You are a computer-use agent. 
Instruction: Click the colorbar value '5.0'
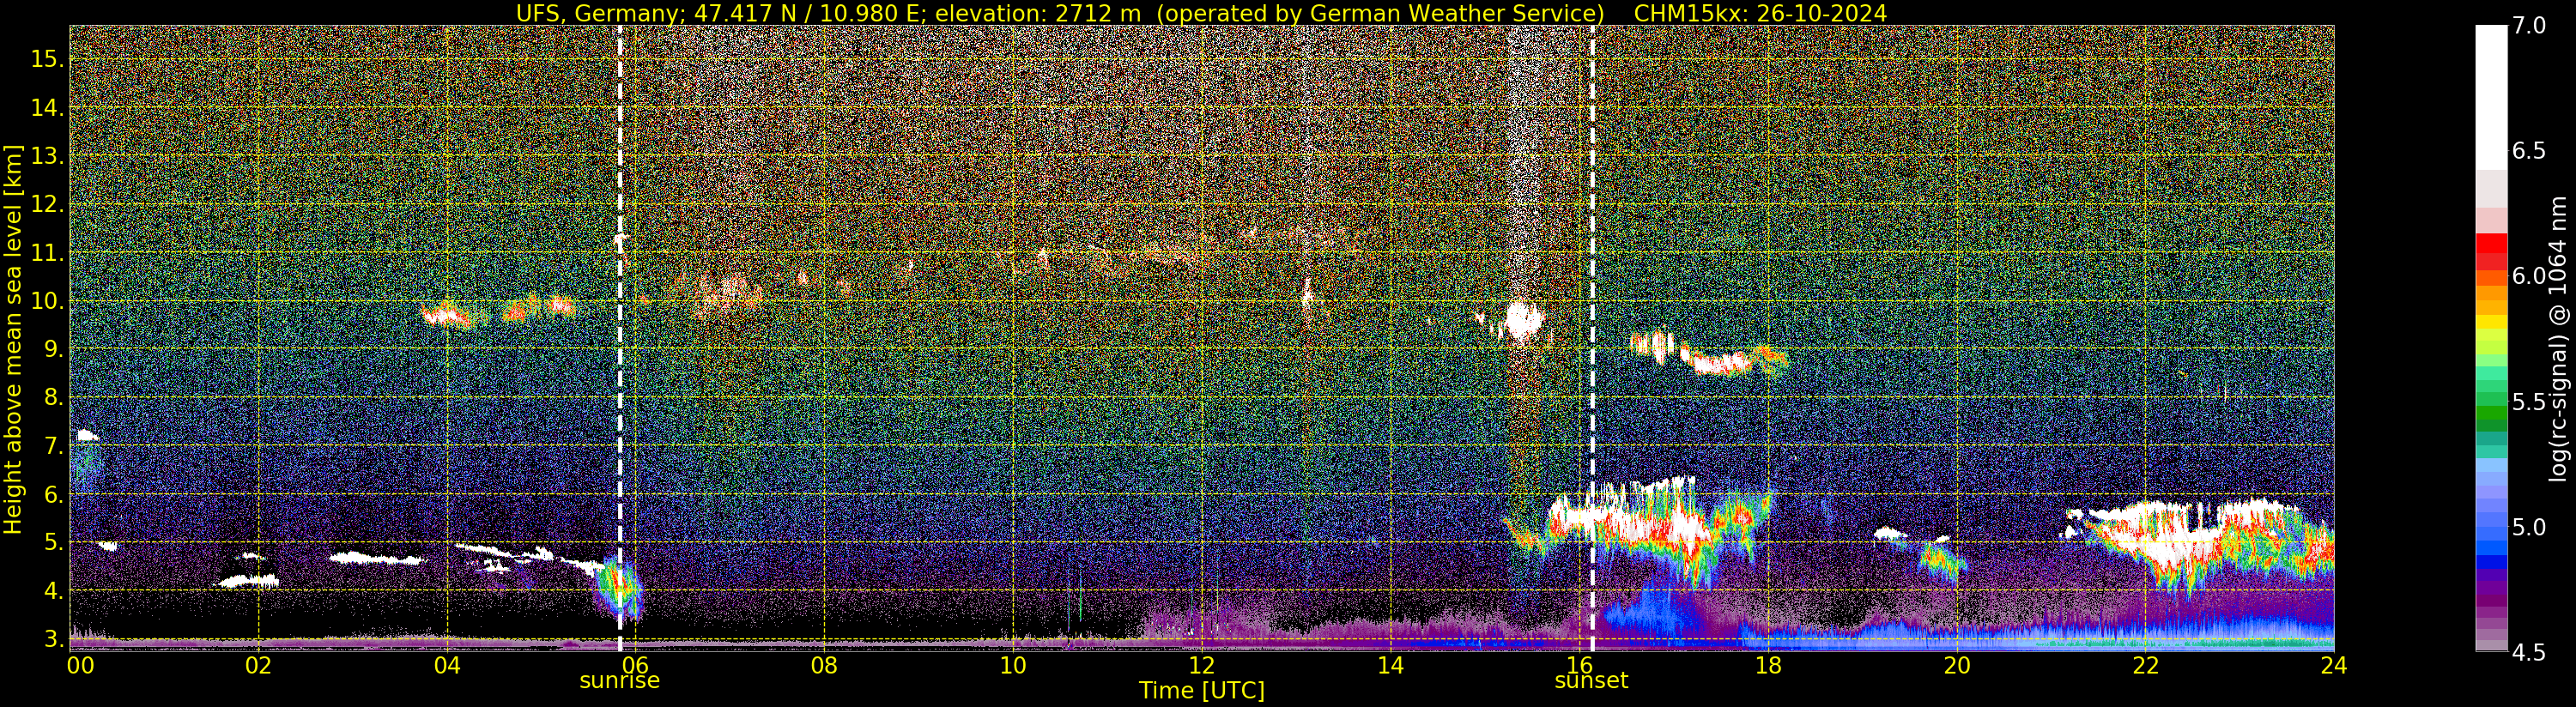(2528, 526)
